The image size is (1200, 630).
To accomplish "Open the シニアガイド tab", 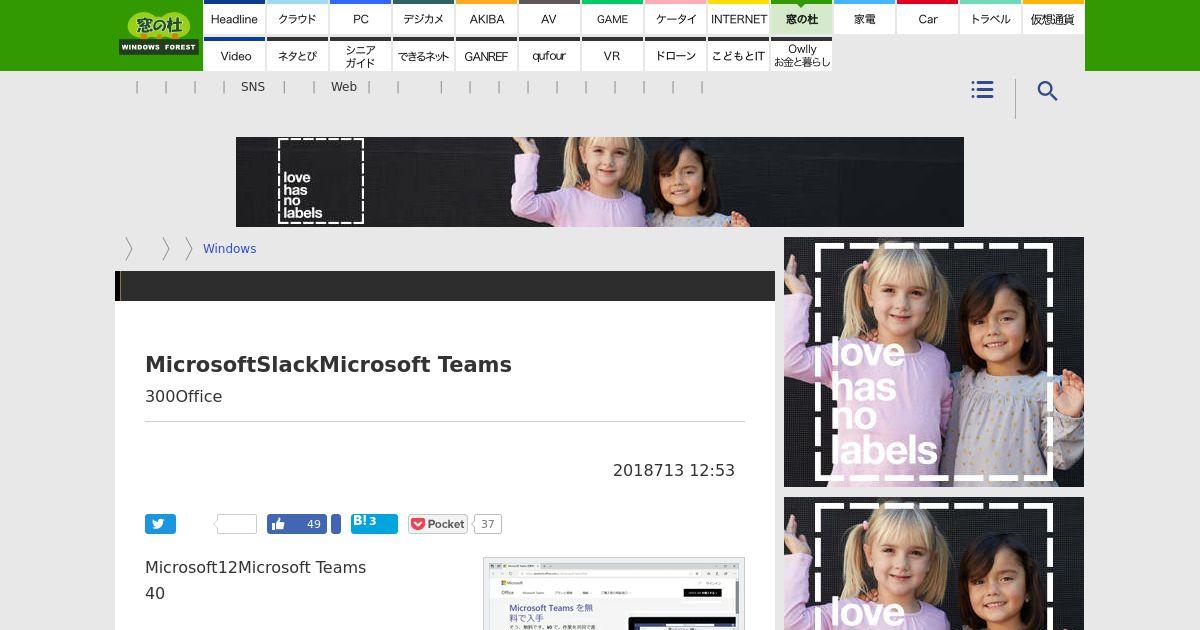I will (360, 55).
